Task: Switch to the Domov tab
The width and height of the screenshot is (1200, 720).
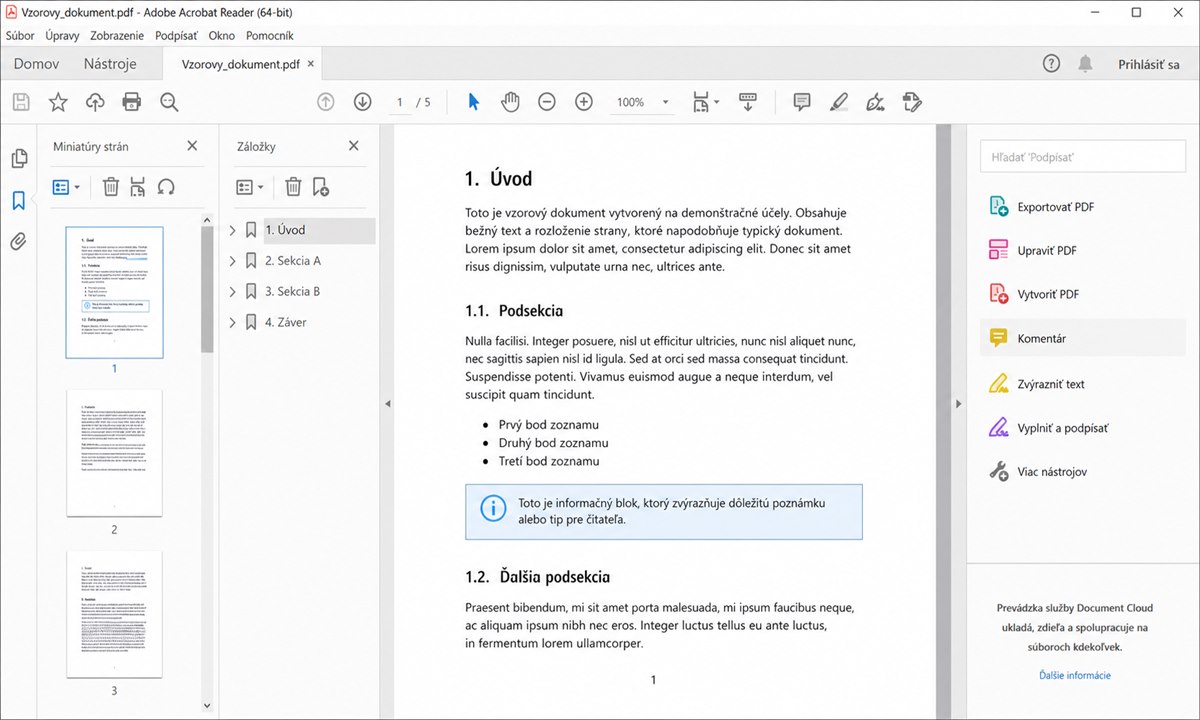Action: 36,64
